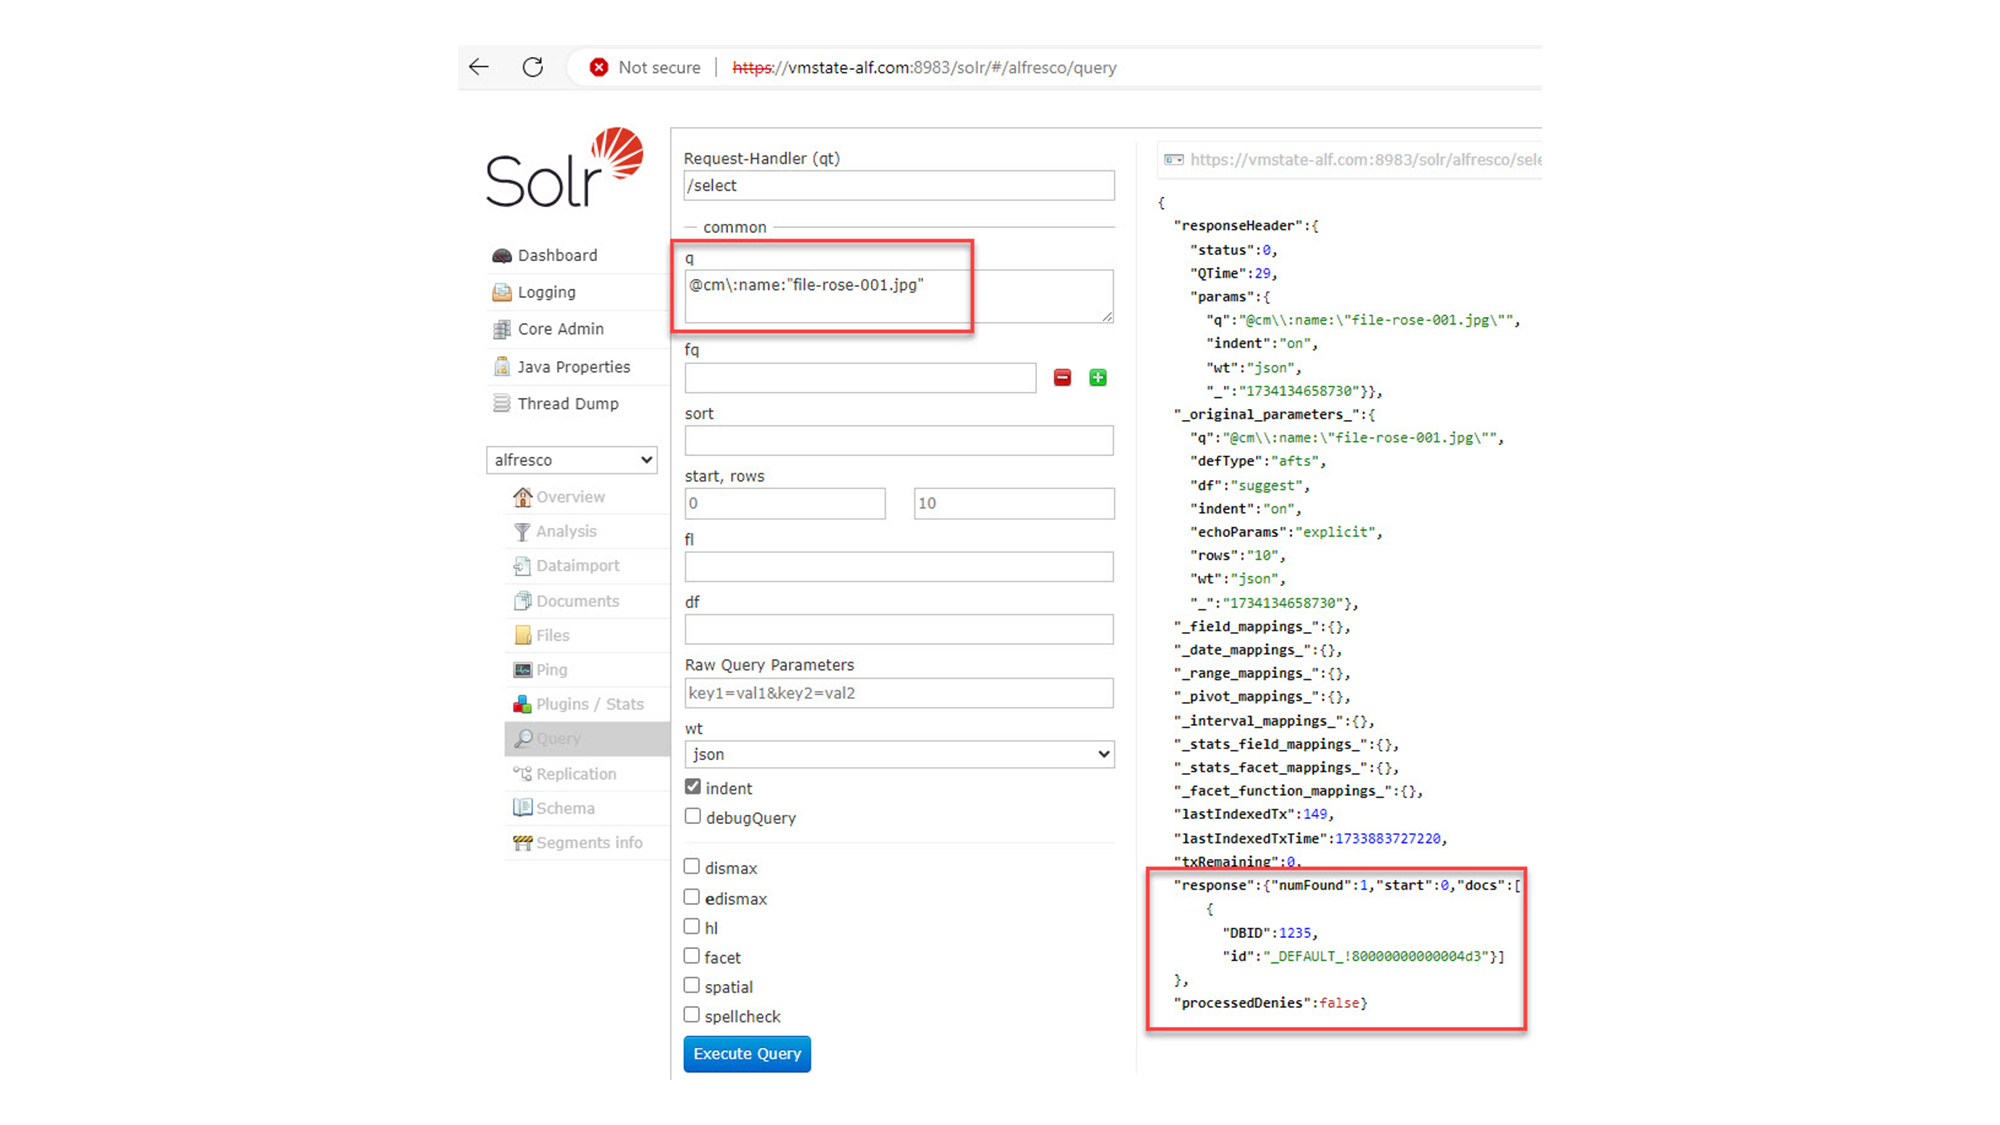Click the Thread Dump icon

pos(502,404)
